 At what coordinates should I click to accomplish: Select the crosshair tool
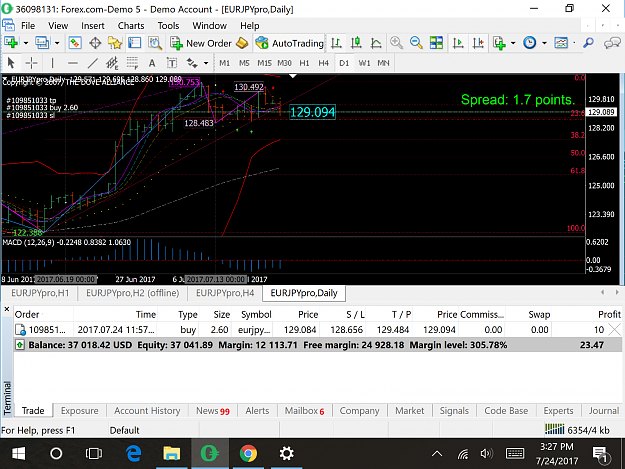(x=31, y=63)
